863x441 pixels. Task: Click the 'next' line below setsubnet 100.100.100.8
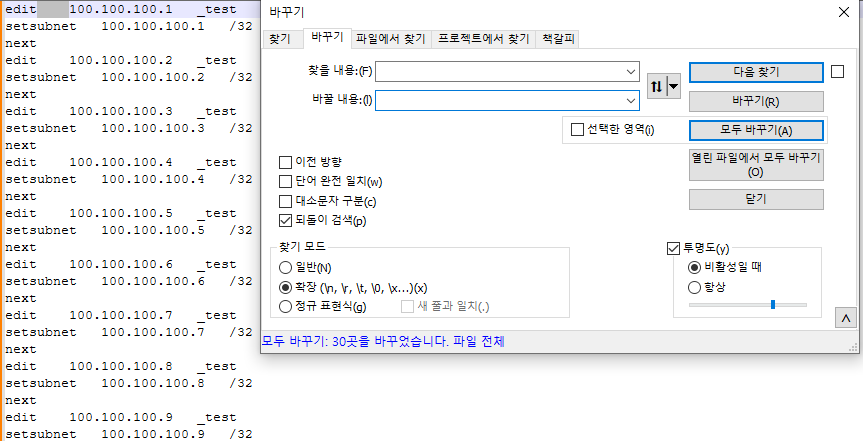pos(20,400)
